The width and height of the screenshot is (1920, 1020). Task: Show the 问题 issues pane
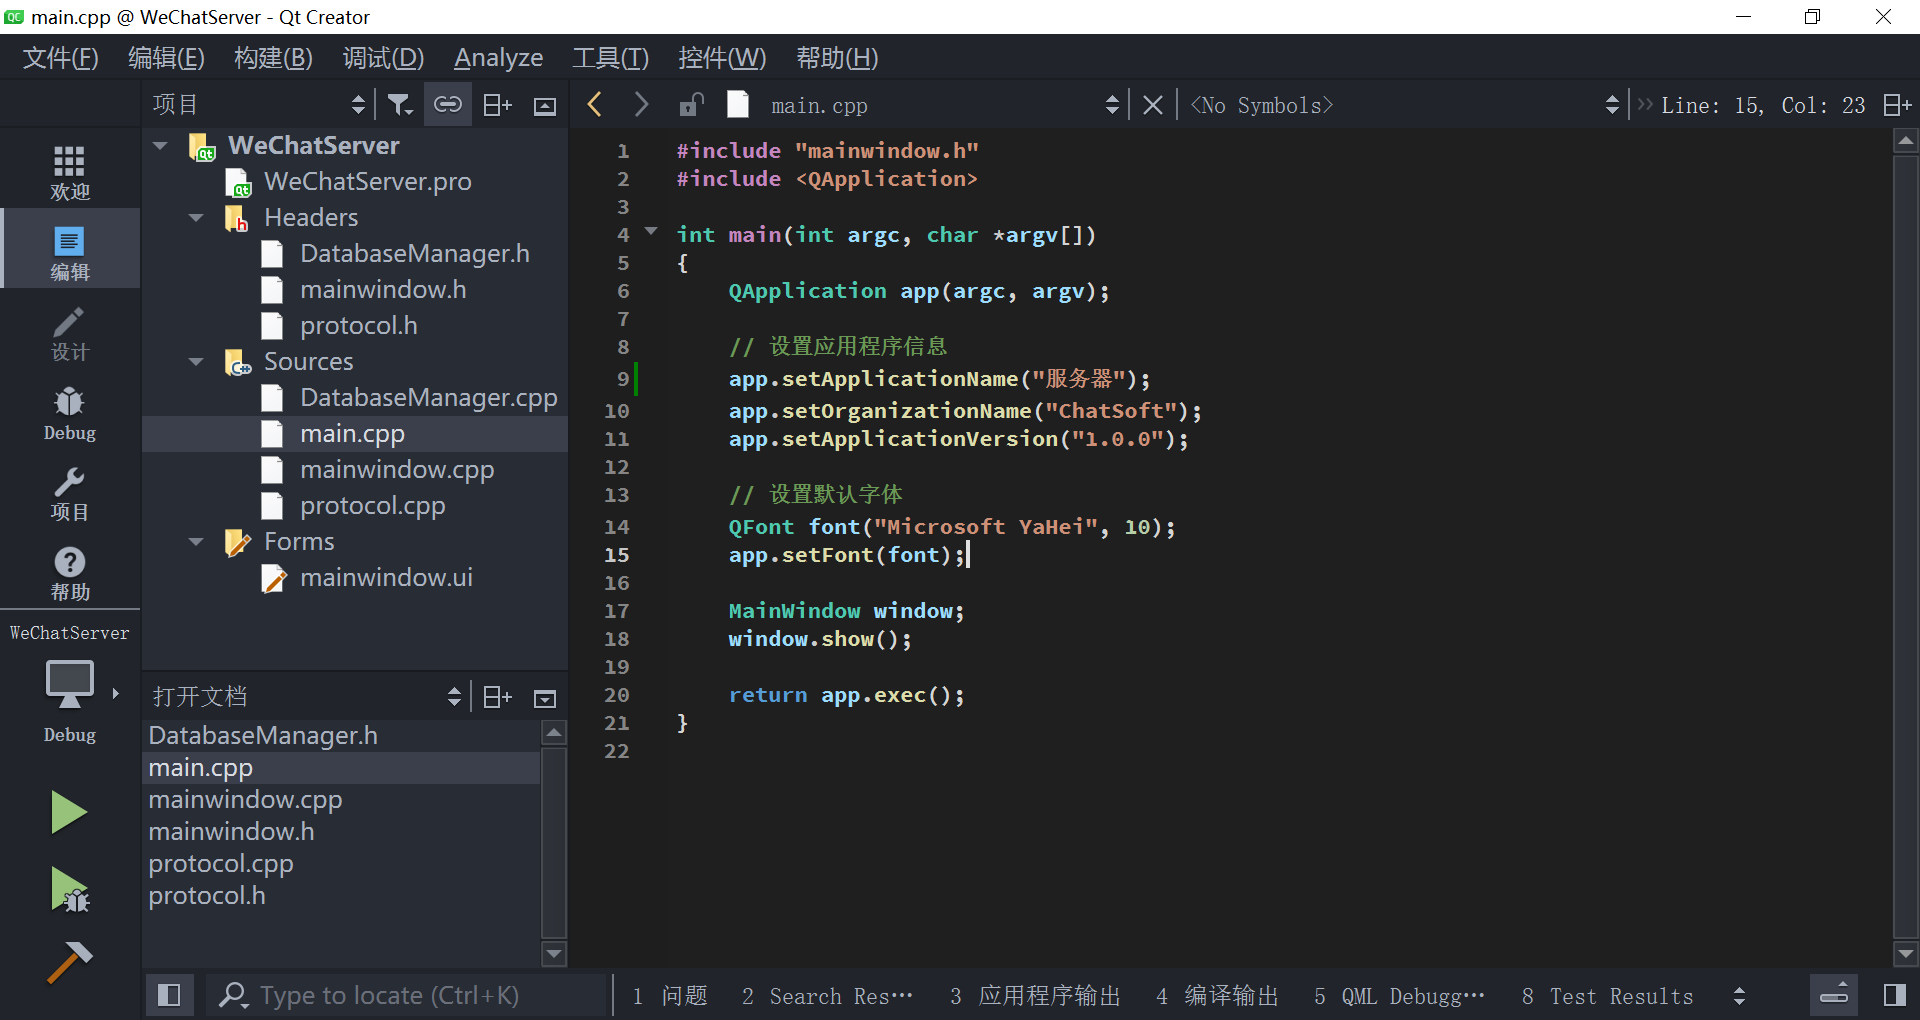tap(670, 996)
